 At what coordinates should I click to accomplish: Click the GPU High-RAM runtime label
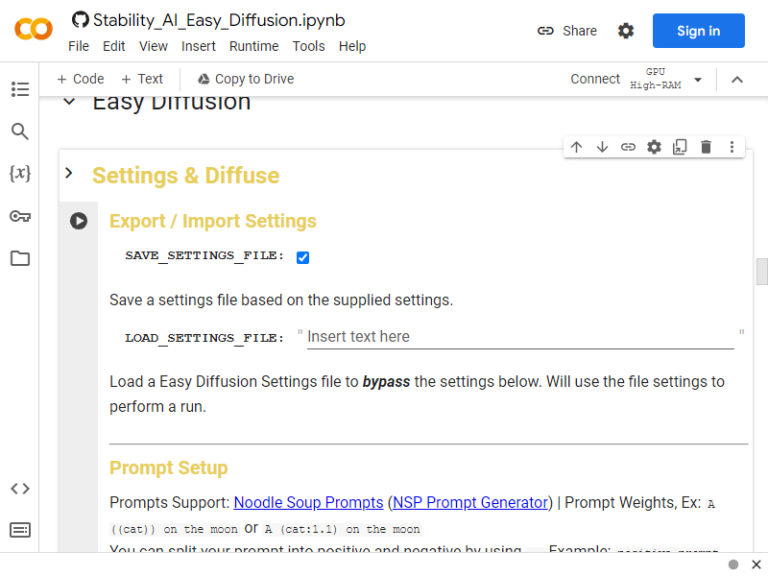pos(655,79)
